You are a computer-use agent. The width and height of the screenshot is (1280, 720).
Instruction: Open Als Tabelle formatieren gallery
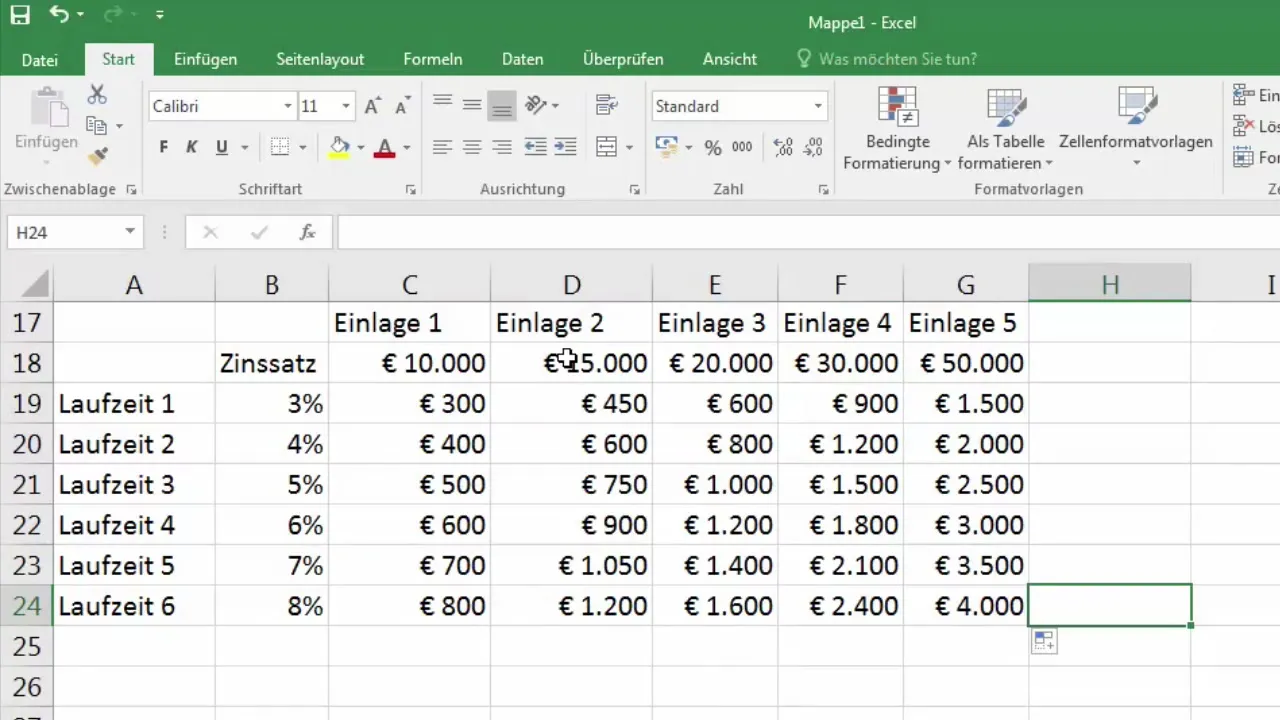click(x=1006, y=128)
